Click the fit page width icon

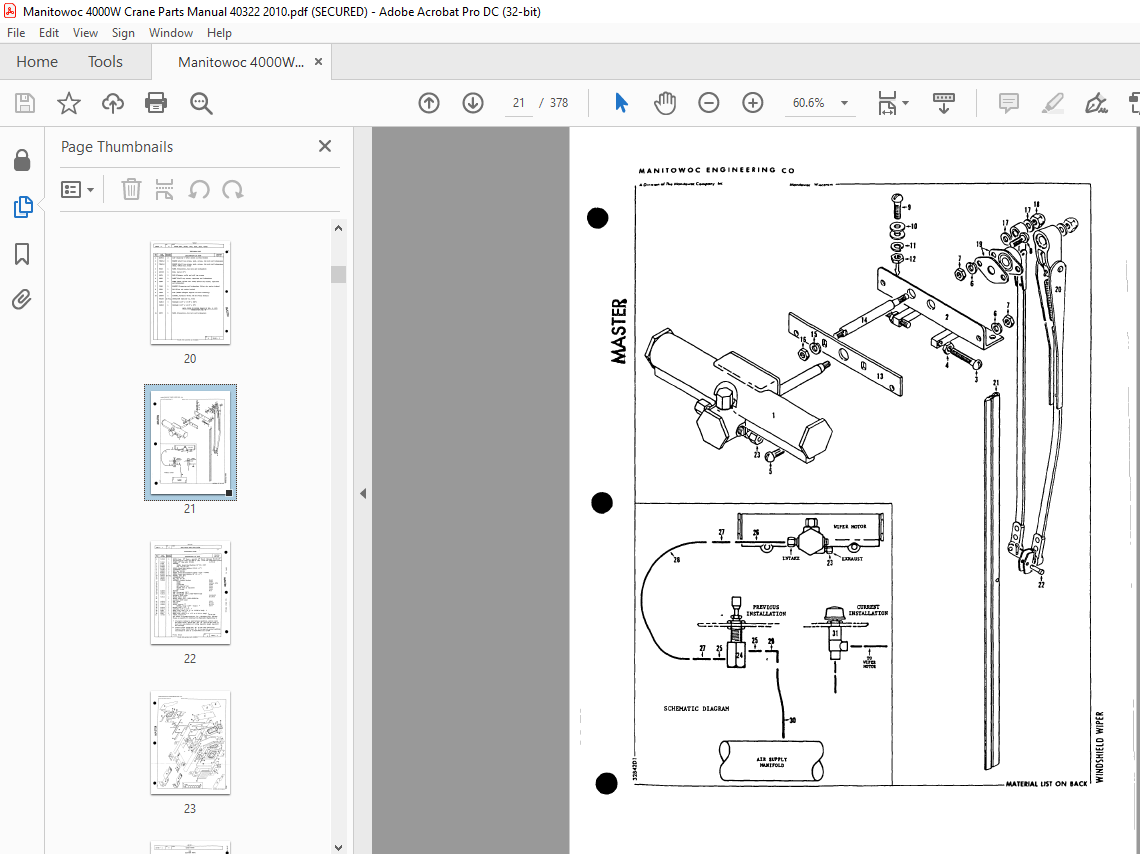pos(887,103)
